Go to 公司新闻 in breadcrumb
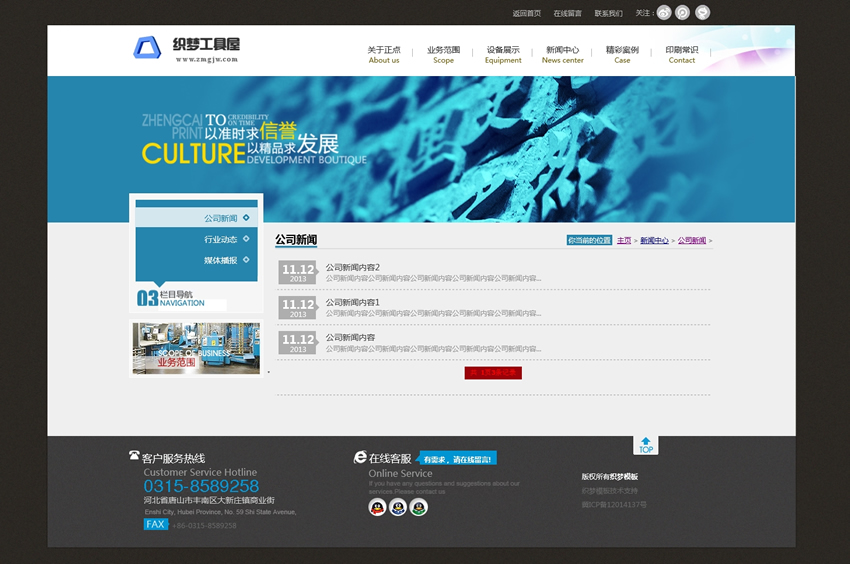This screenshot has width=850, height=564. click(692, 240)
